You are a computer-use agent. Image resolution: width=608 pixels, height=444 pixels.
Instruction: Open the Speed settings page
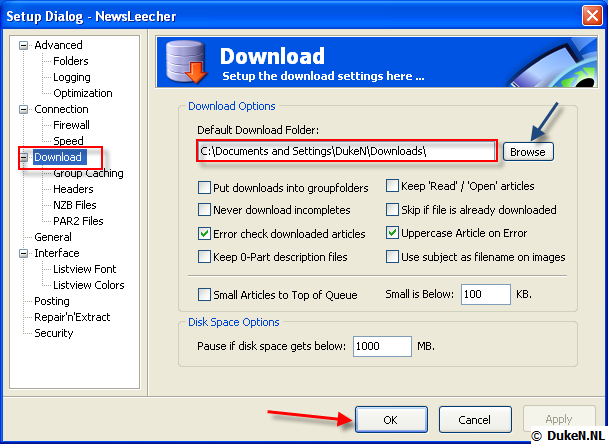point(68,141)
